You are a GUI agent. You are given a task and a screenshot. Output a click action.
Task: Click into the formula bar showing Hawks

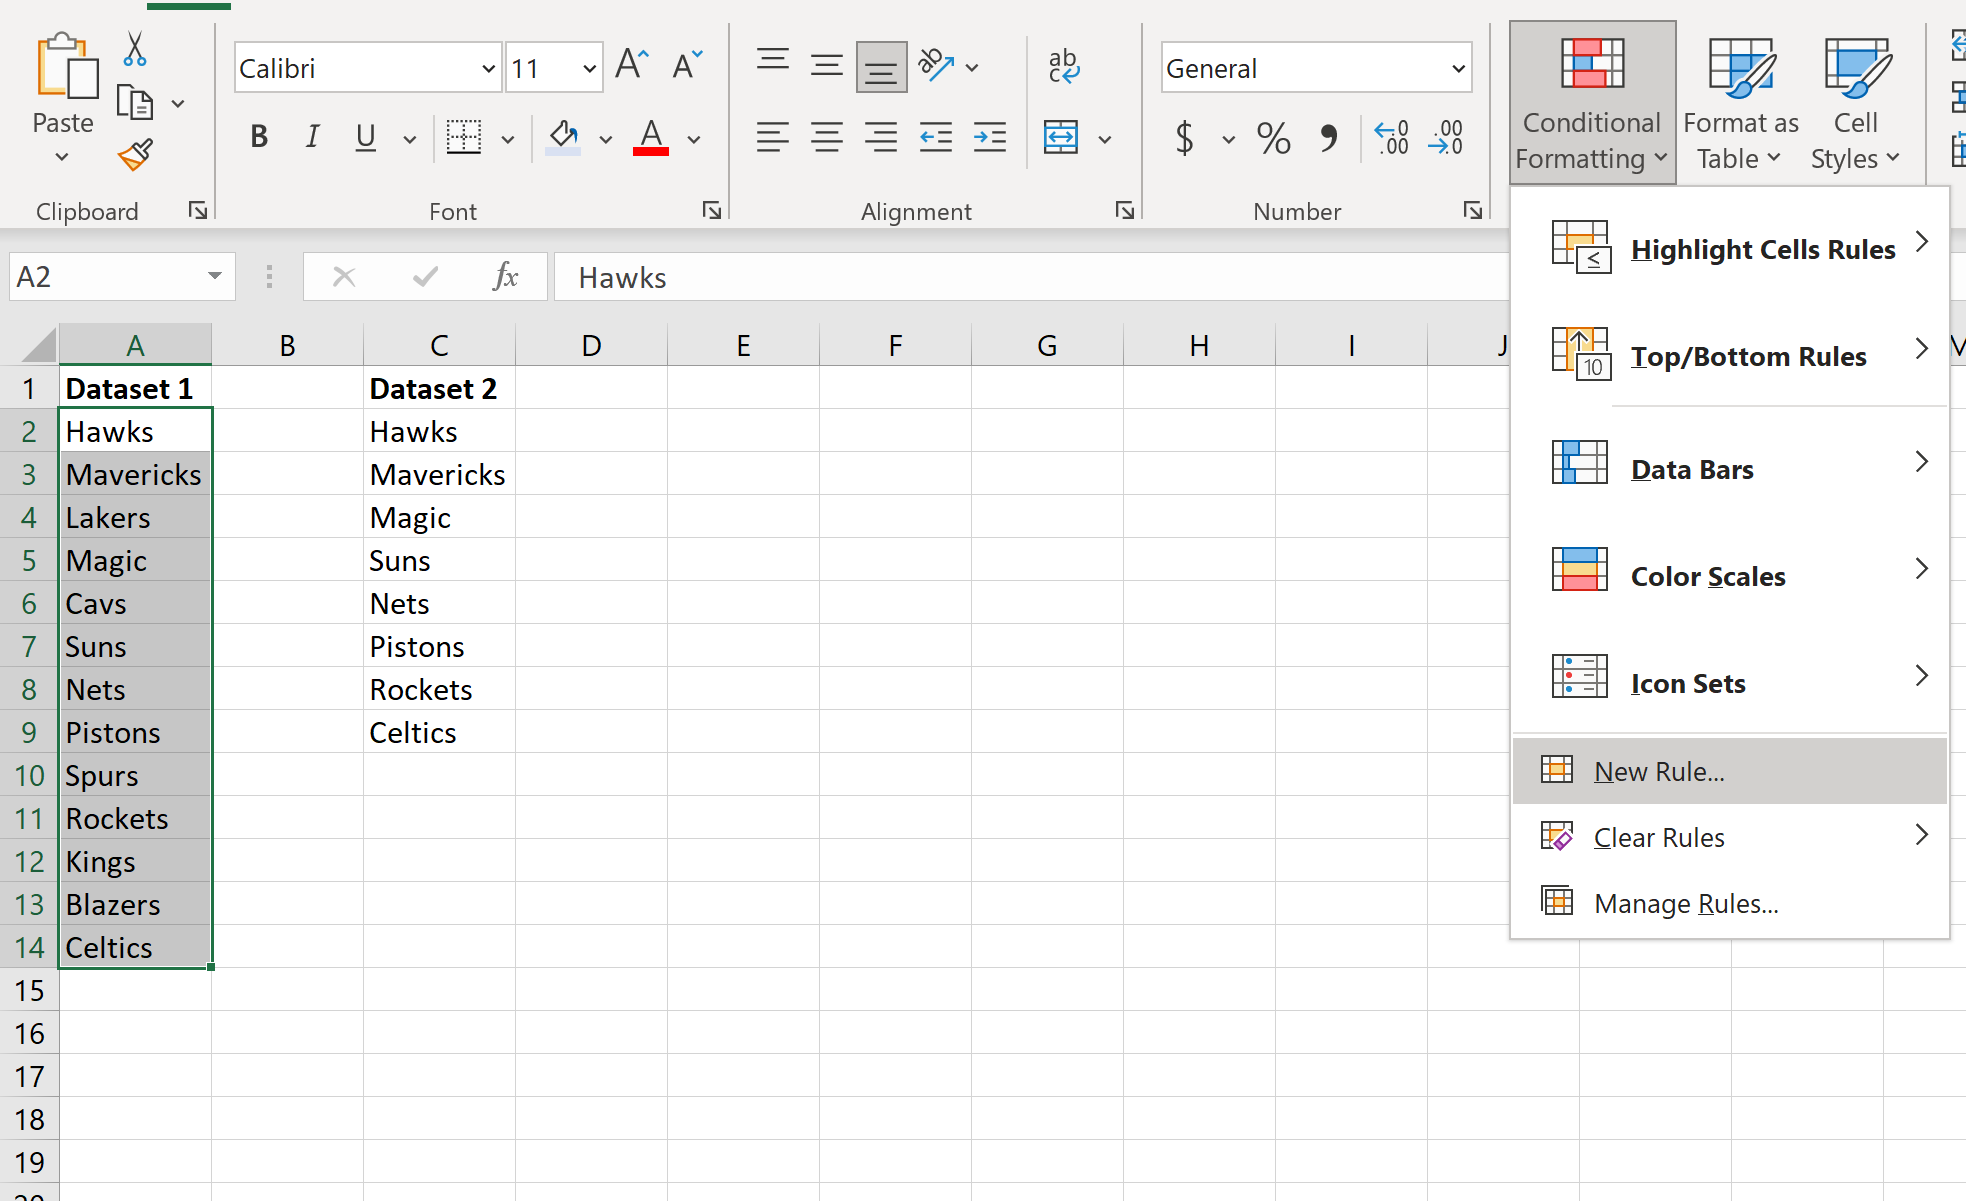point(1030,277)
